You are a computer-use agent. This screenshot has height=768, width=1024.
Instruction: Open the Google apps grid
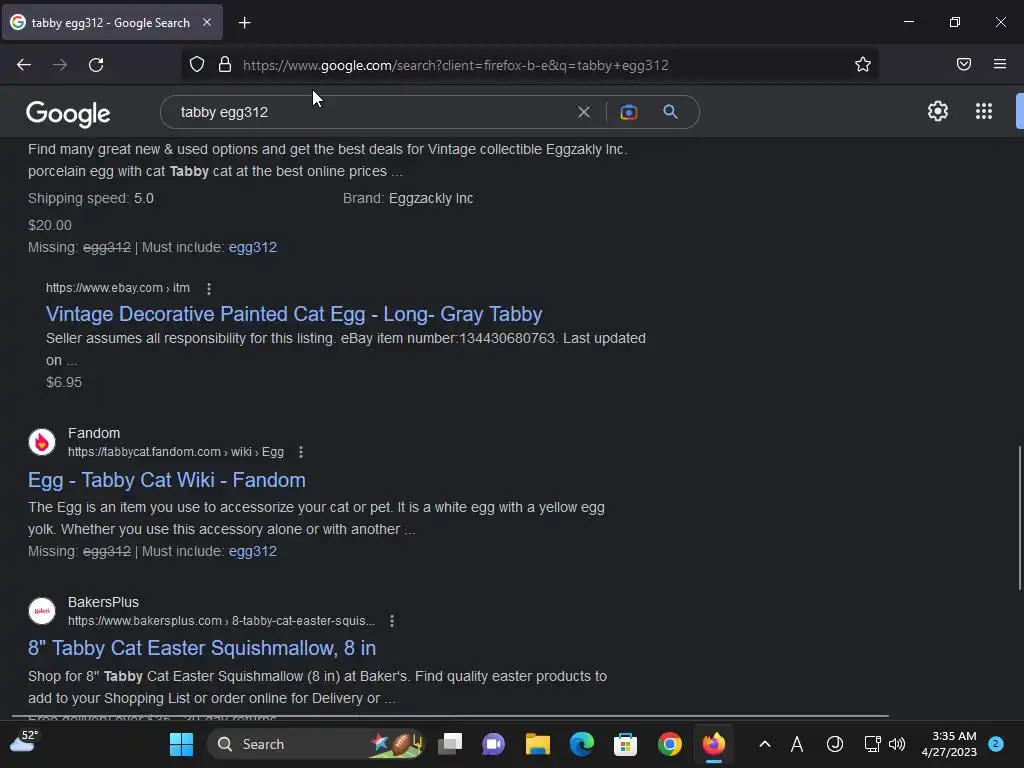coord(984,111)
